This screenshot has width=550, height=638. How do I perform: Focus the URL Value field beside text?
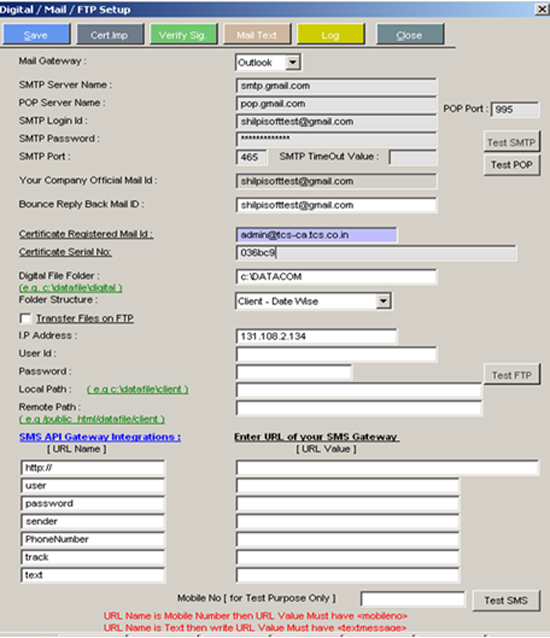coord(347,575)
